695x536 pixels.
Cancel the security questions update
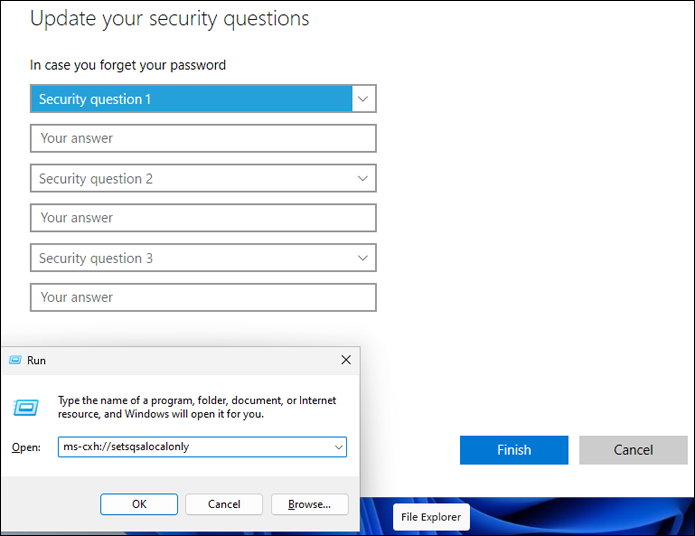pyautogui.click(x=632, y=450)
